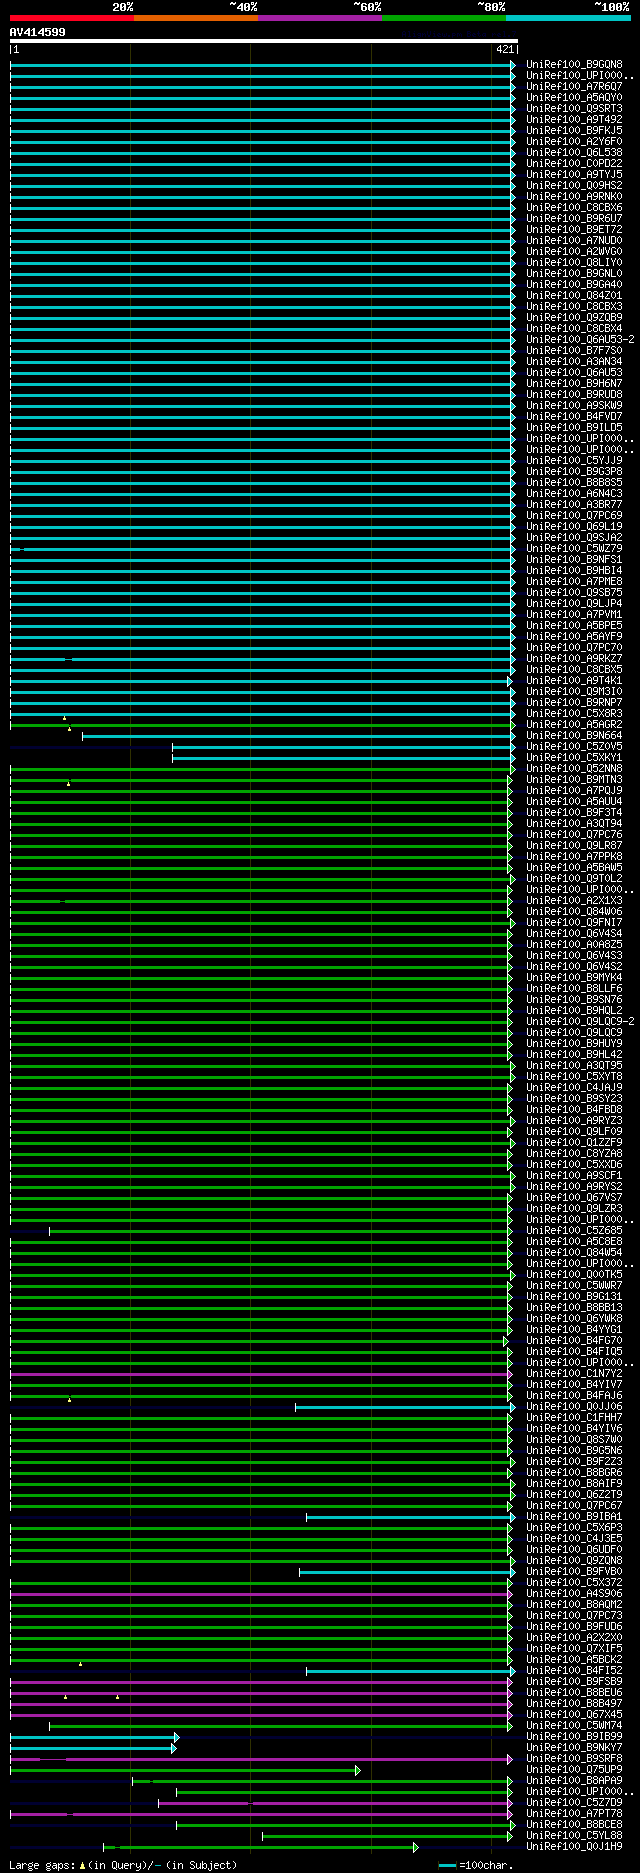The image size is (640, 1873).
Task: Select hit label UniRef100_Q75UP9
Action: [x=574, y=1770]
